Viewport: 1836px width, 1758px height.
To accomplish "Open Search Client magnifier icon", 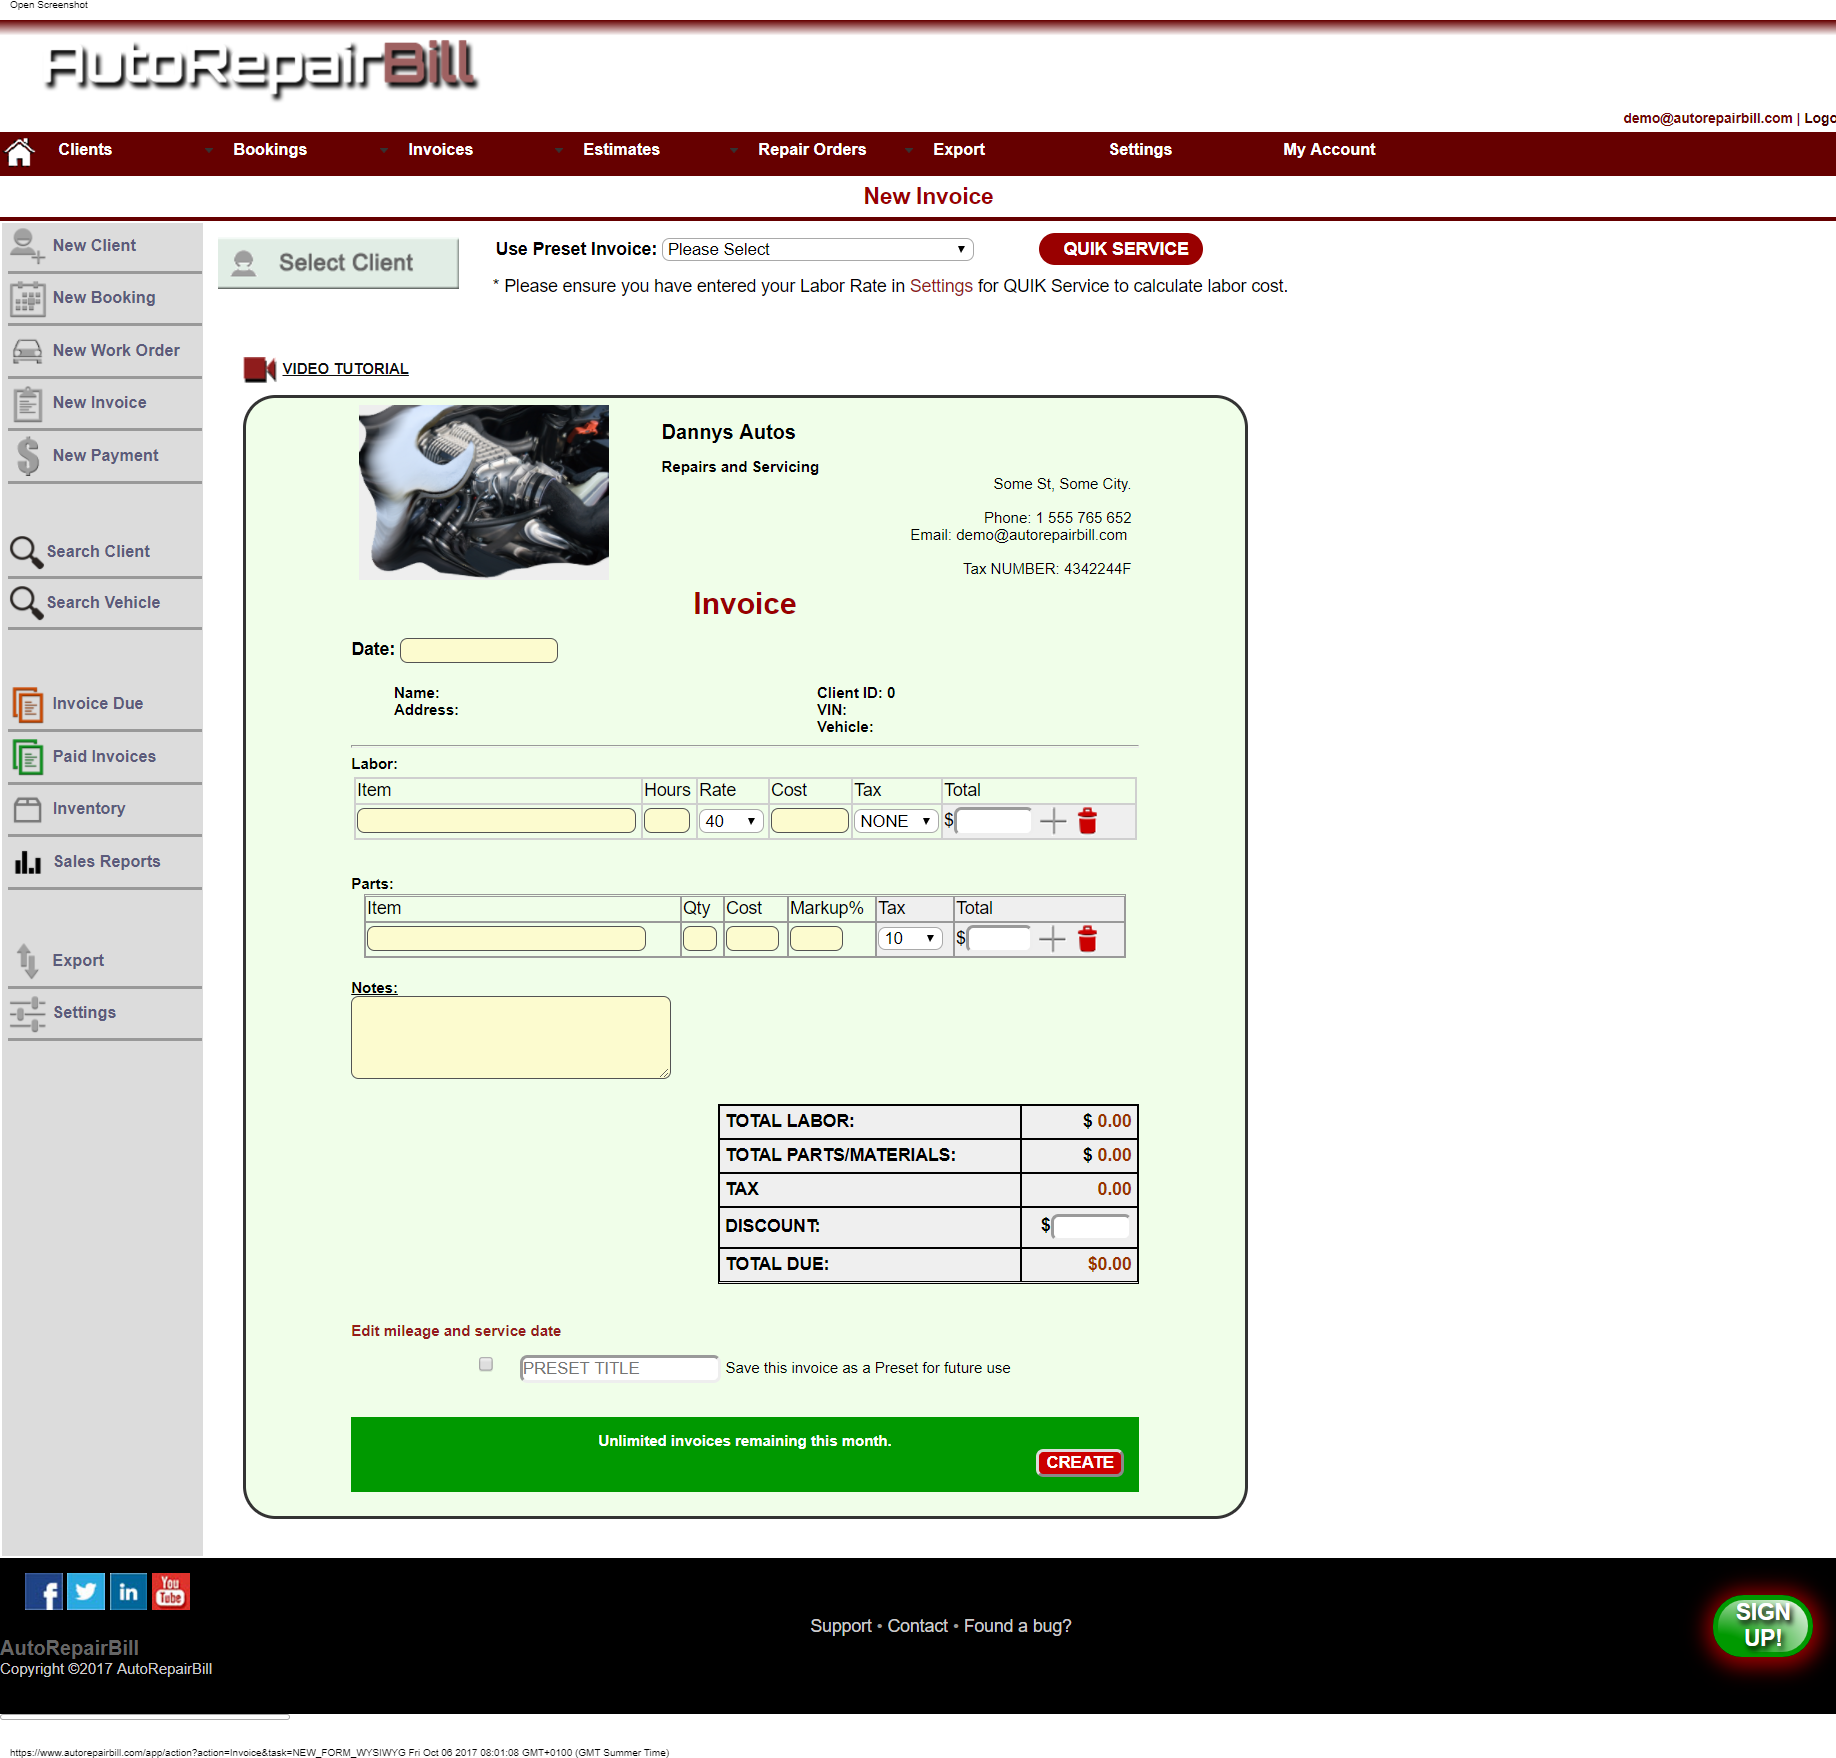I will coord(26,552).
